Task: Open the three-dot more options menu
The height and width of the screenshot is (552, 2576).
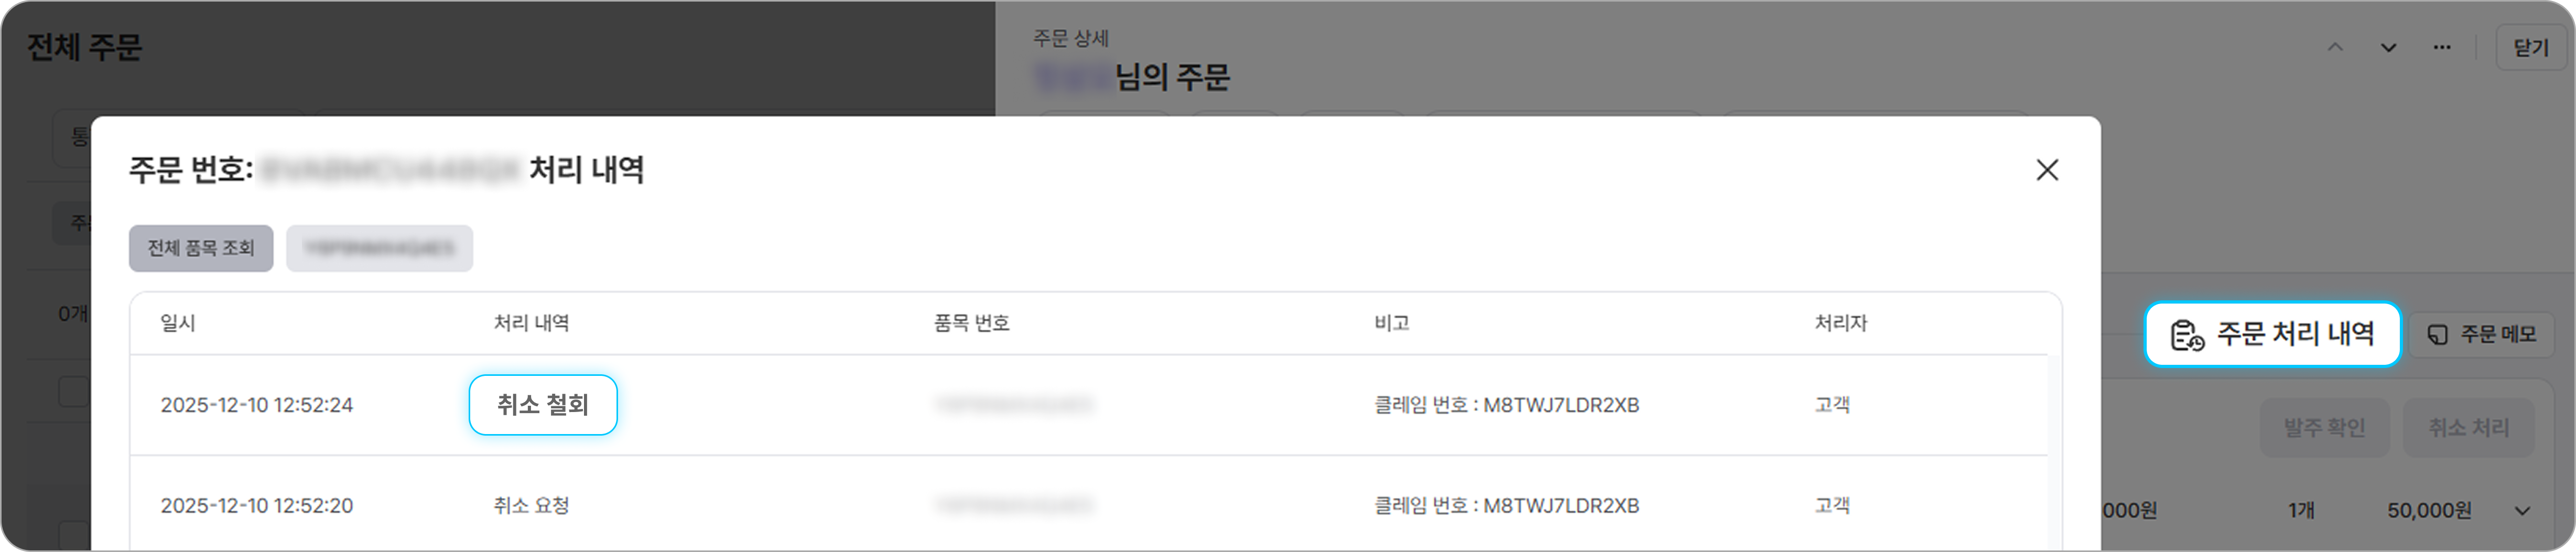Action: click(2441, 47)
